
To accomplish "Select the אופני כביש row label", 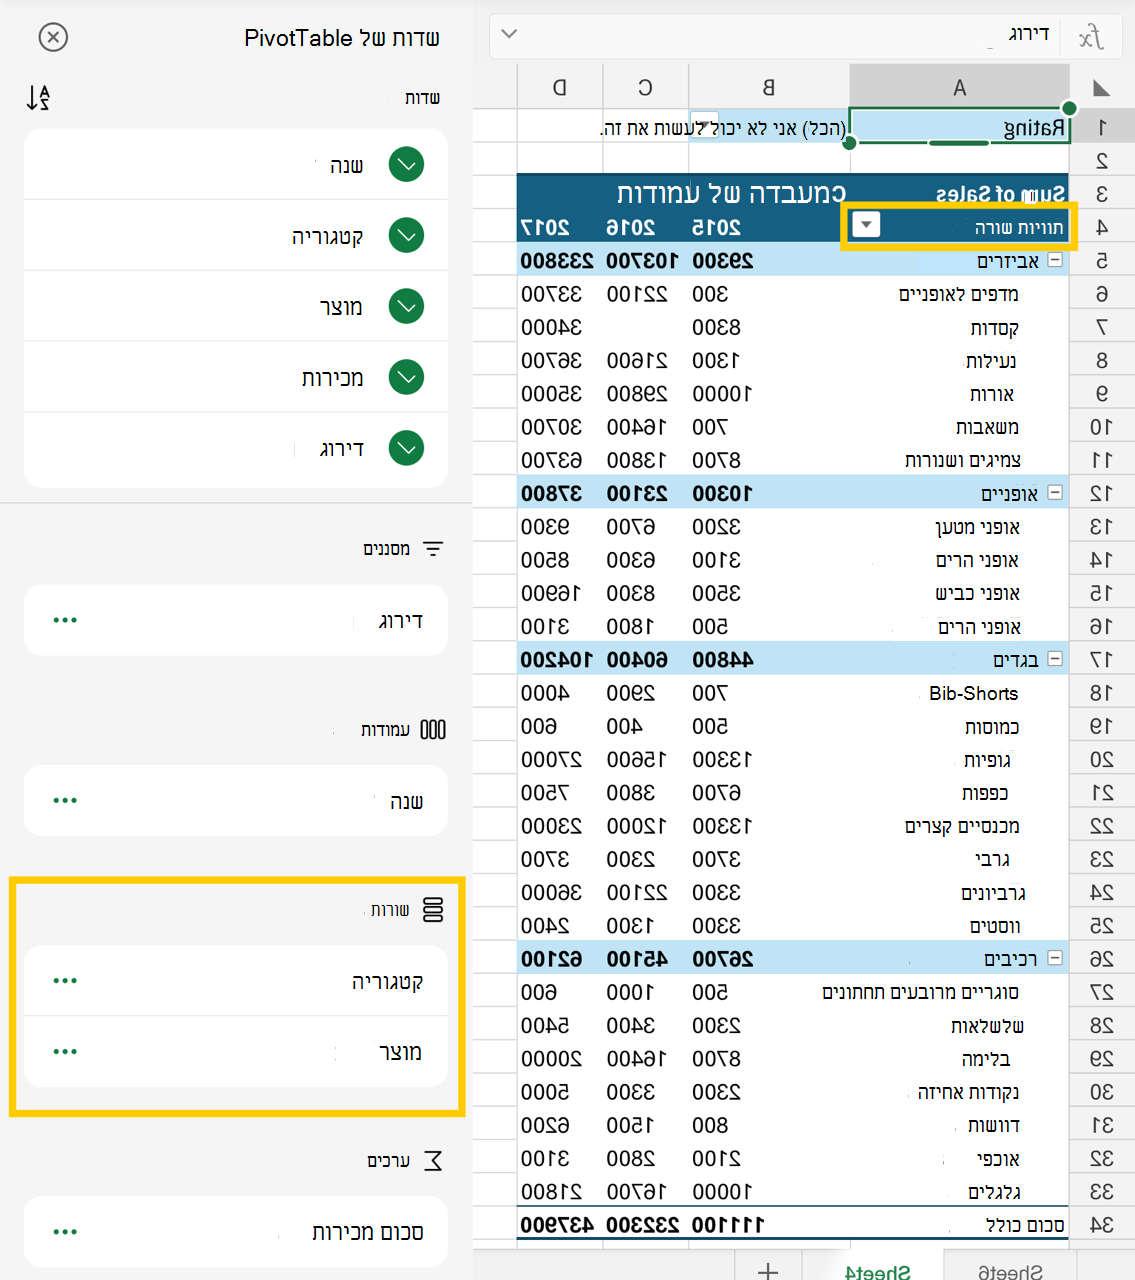I will [x=977, y=593].
